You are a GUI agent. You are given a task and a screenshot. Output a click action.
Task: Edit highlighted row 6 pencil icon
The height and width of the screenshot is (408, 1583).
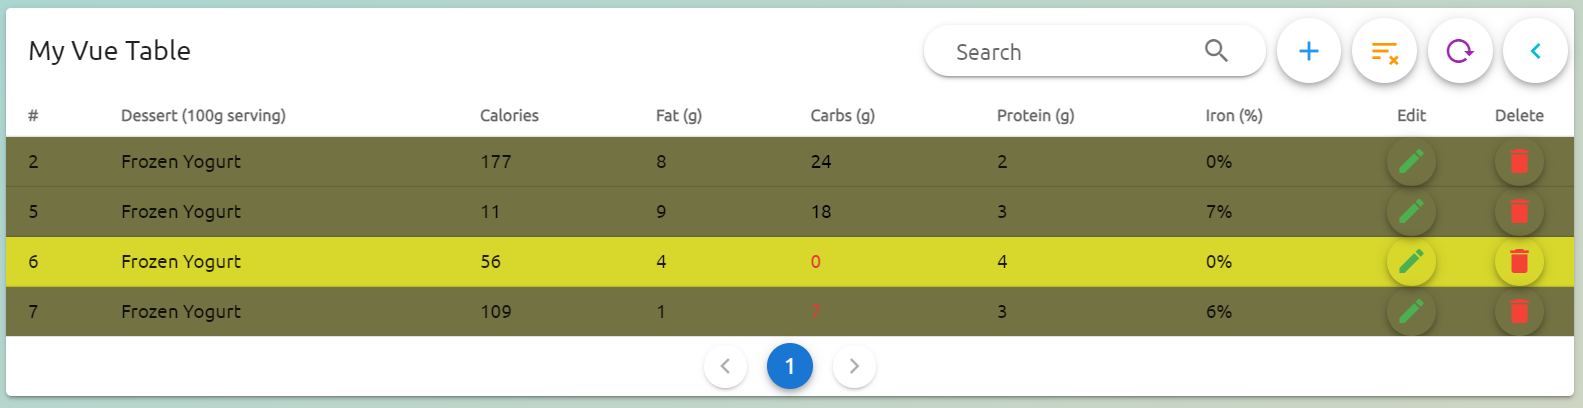(1411, 262)
